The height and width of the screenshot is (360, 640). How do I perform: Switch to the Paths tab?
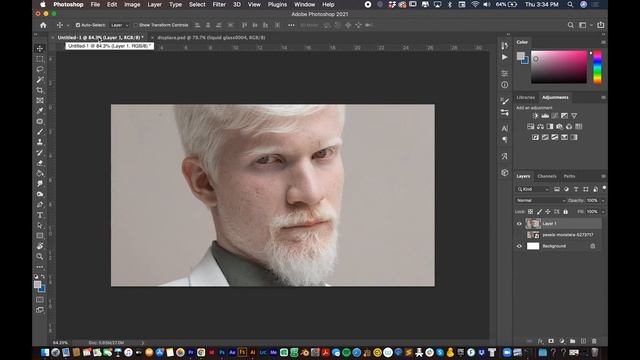point(569,176)
